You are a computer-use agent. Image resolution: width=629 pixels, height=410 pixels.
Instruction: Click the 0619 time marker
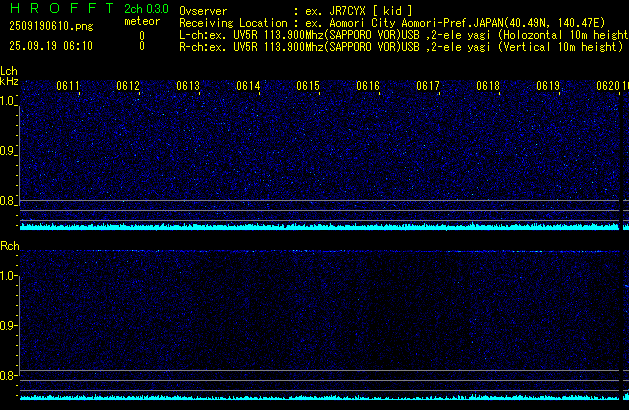point(548,87)
